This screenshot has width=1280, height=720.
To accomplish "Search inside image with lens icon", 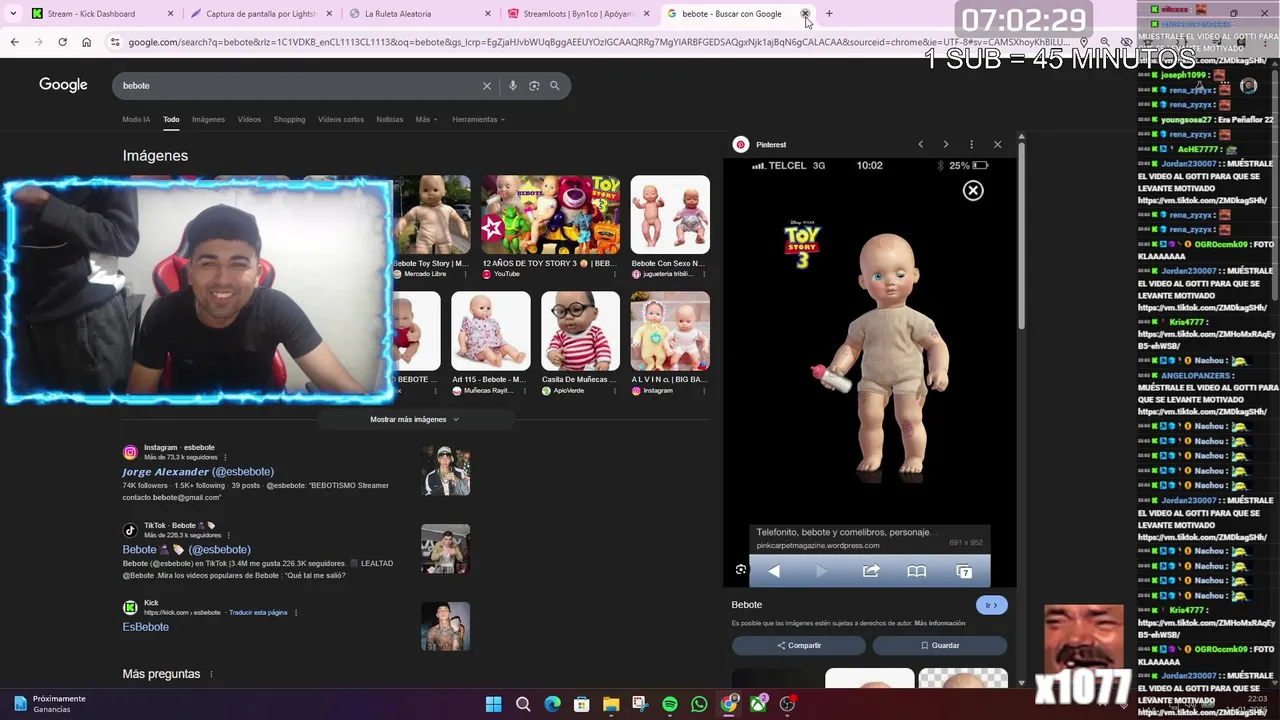I will 741,570.
